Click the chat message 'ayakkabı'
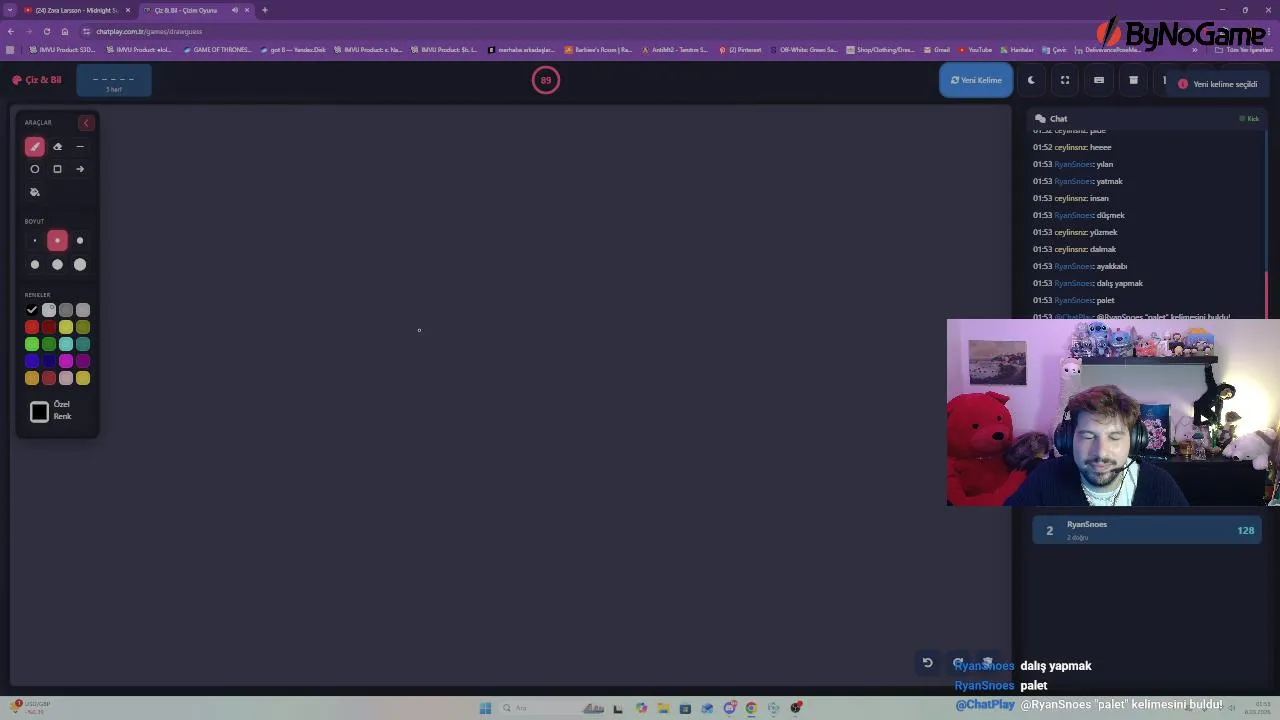1280x720 pixels. click(1112, 266)
